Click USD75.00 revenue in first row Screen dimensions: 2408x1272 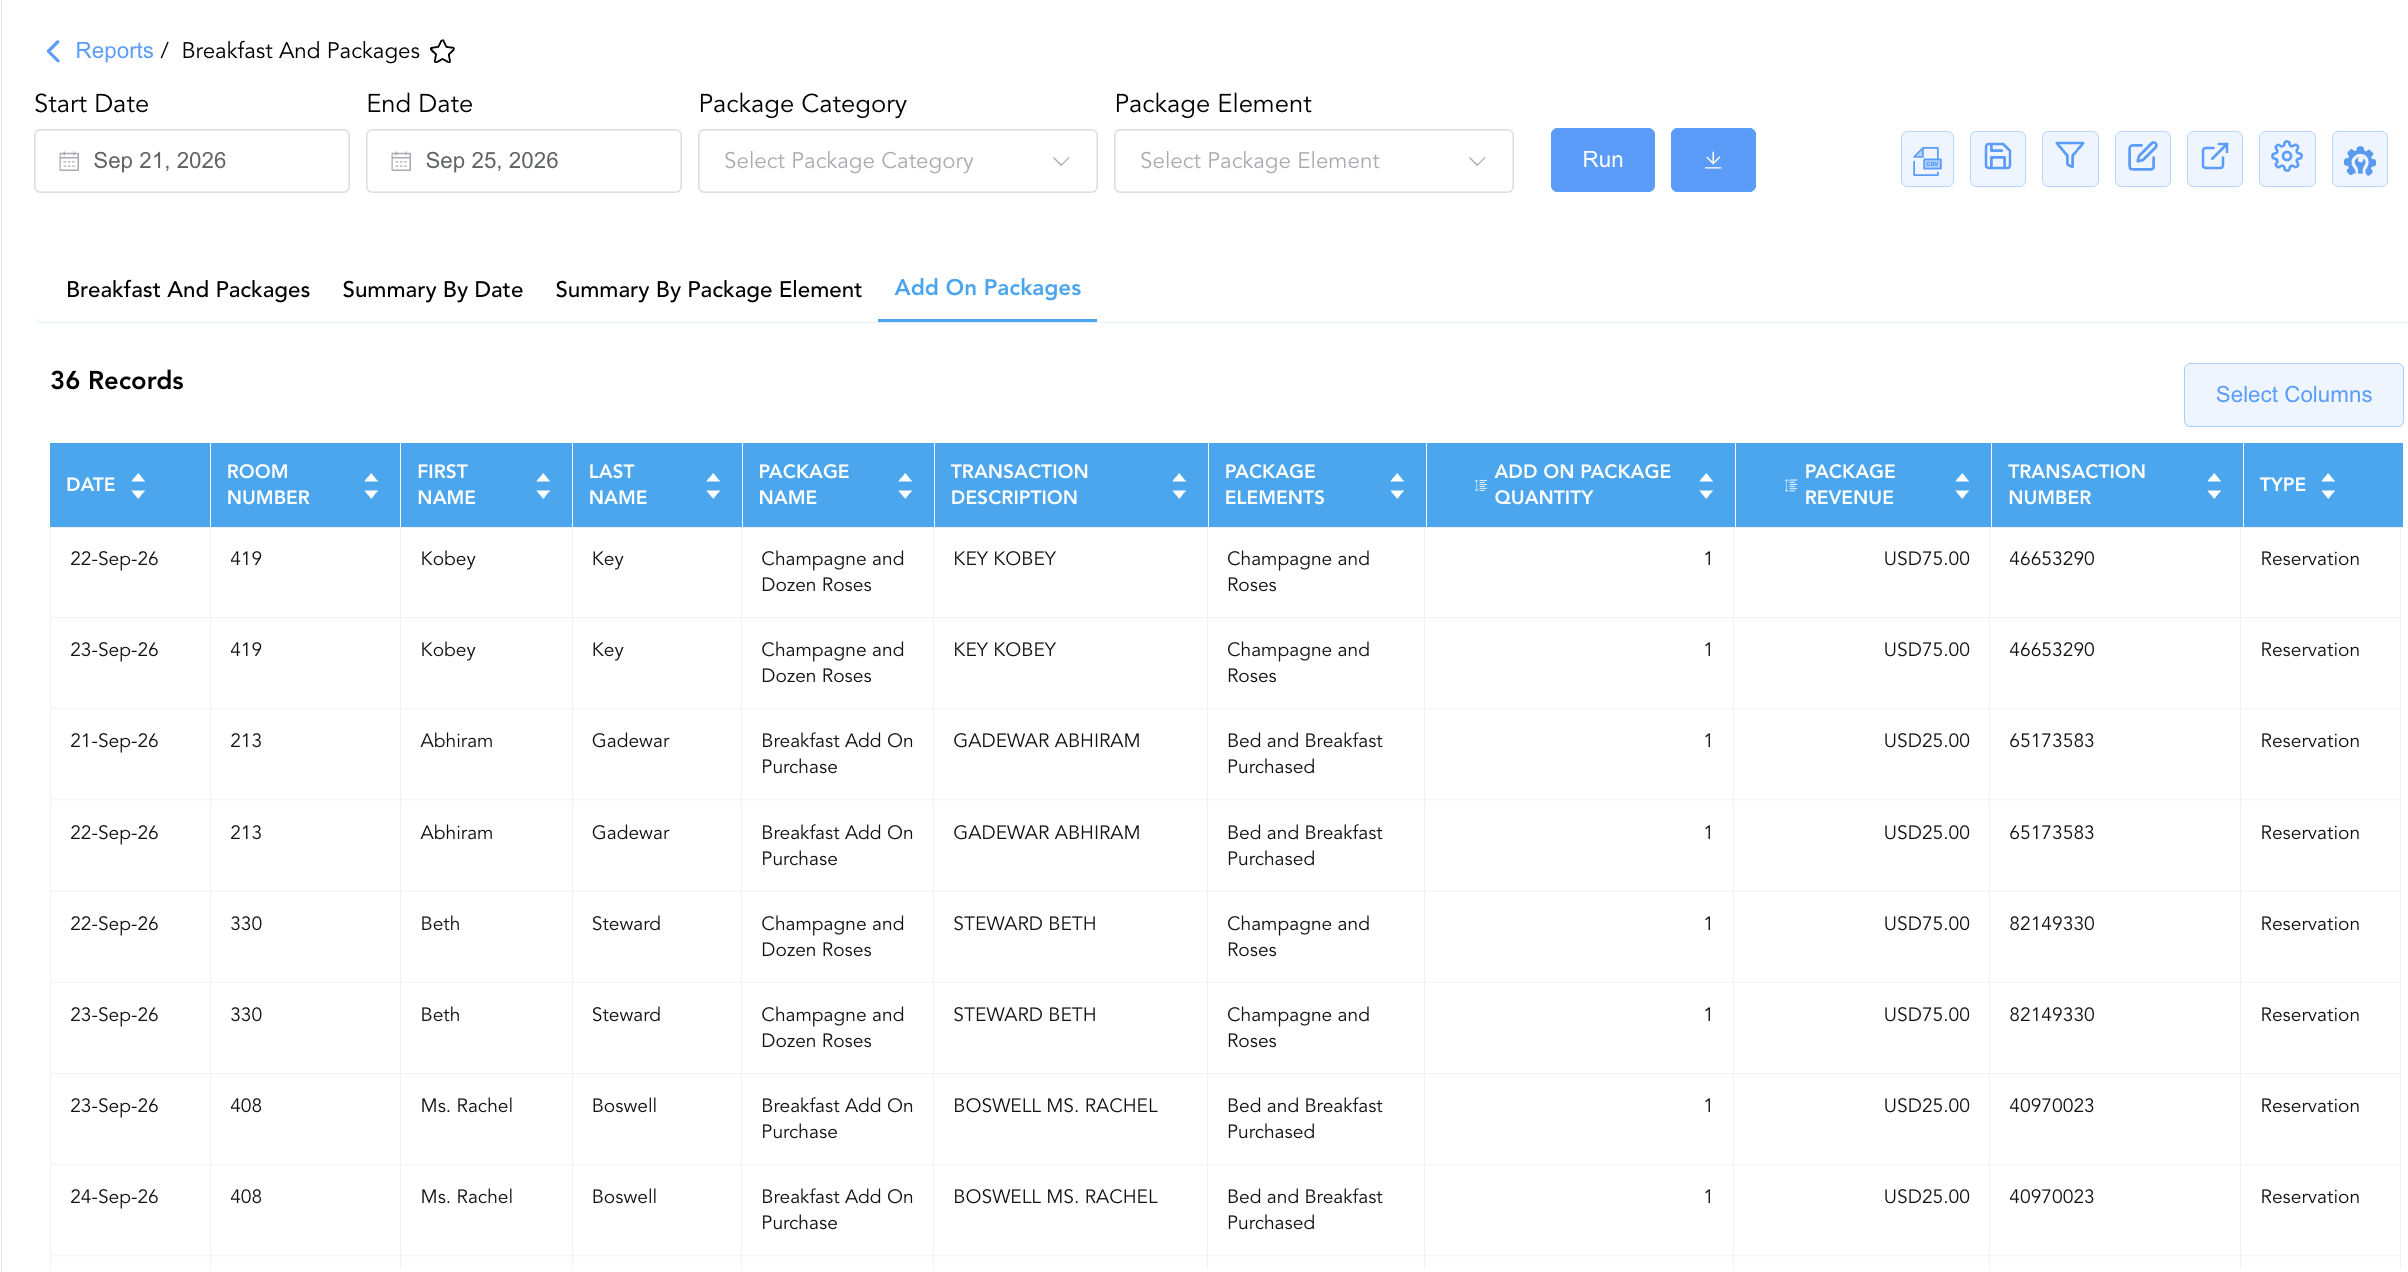pos(1926,559)
